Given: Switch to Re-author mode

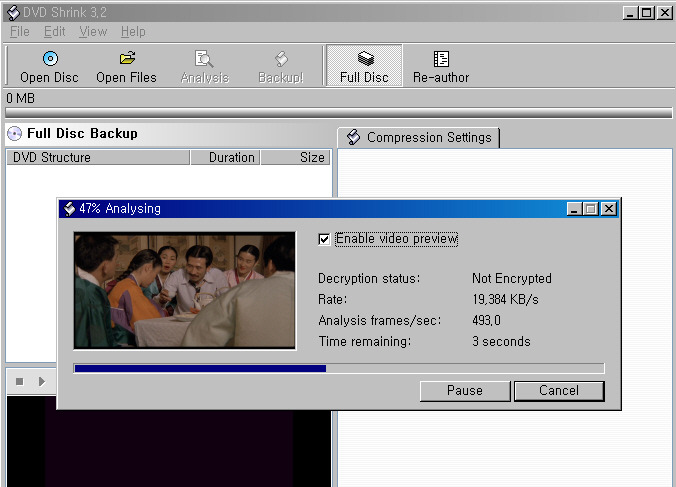Looking at the screenshot, I should [x=441, y=66].
